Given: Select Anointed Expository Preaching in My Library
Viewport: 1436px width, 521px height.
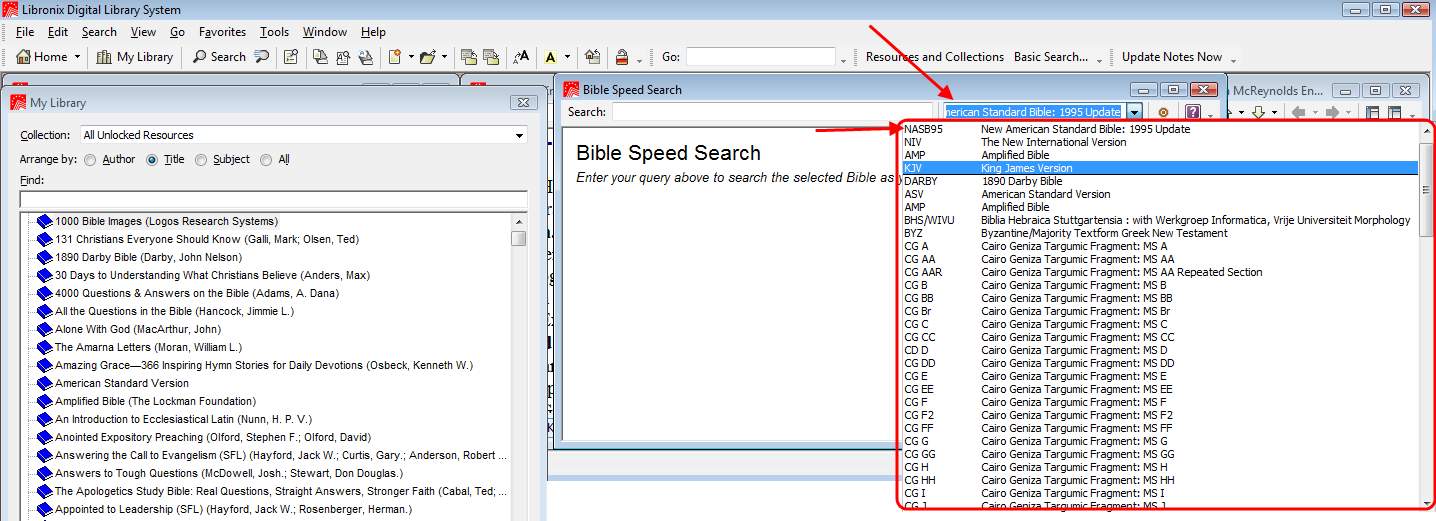Looking at the screenshot, I should 213,437.
